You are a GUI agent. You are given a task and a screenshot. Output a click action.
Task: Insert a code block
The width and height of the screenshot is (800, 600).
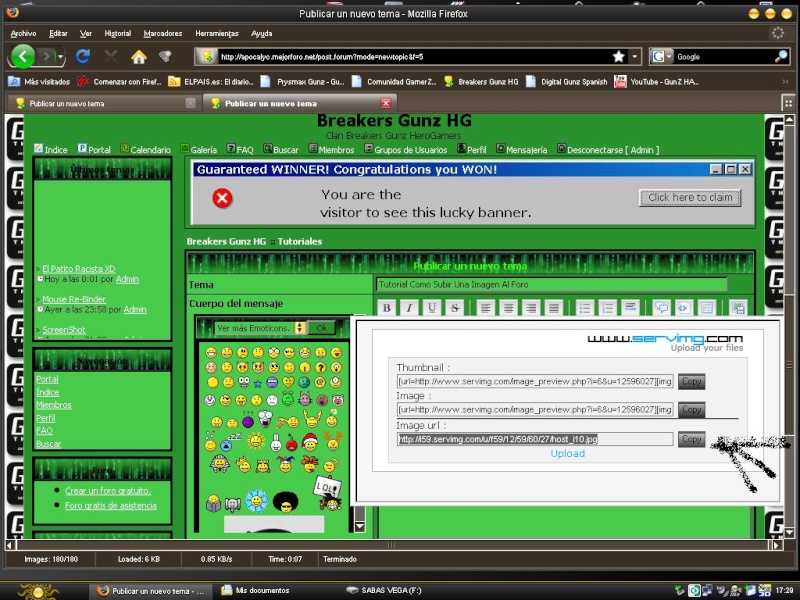click(684, 308)
